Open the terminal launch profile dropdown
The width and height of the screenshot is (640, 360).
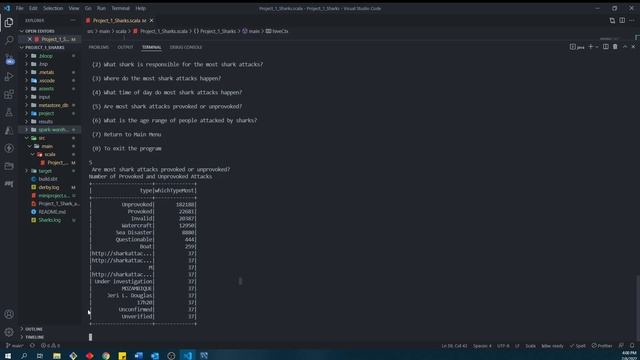pos(597,47)
